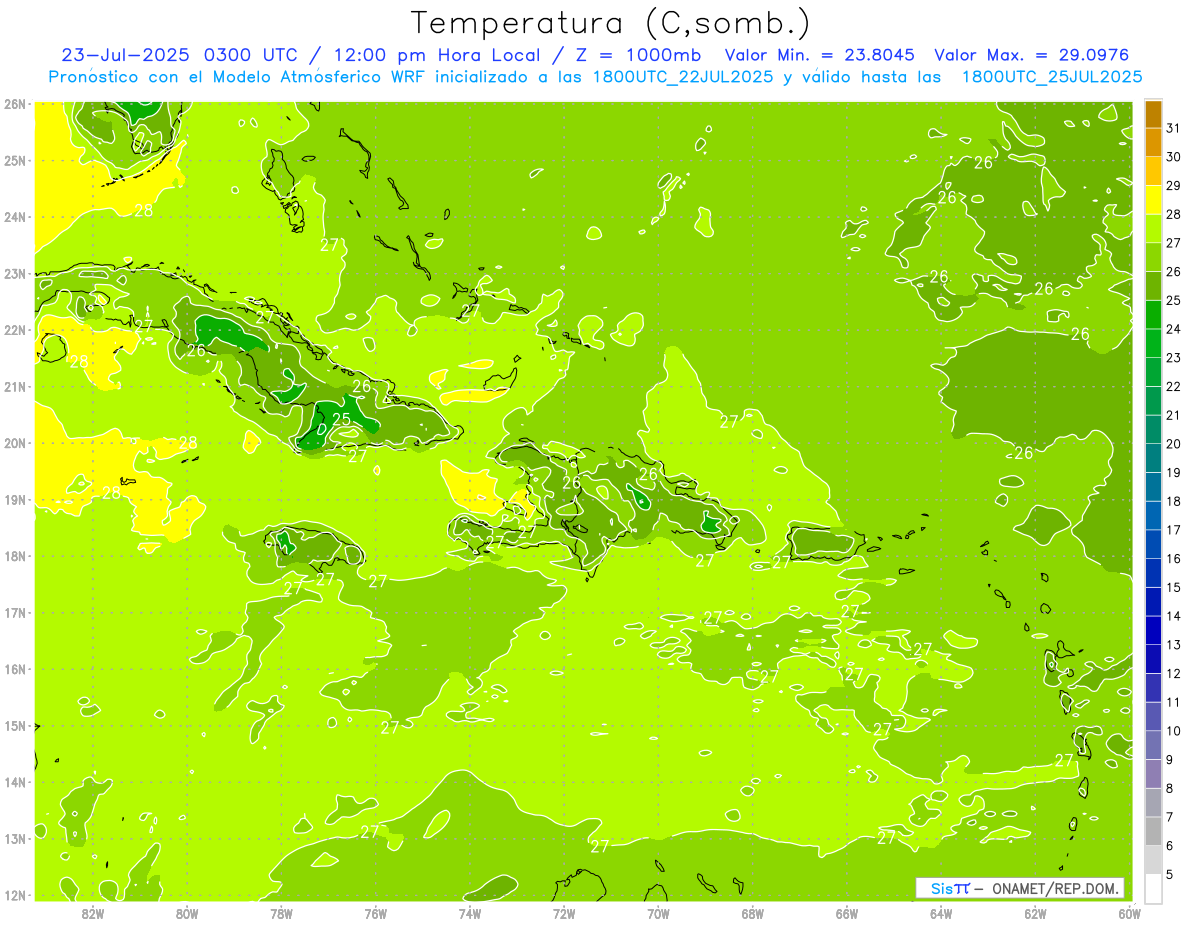Click "Pronóstico con el Modelo Atmósferico WRF" text

pos(237,77)
